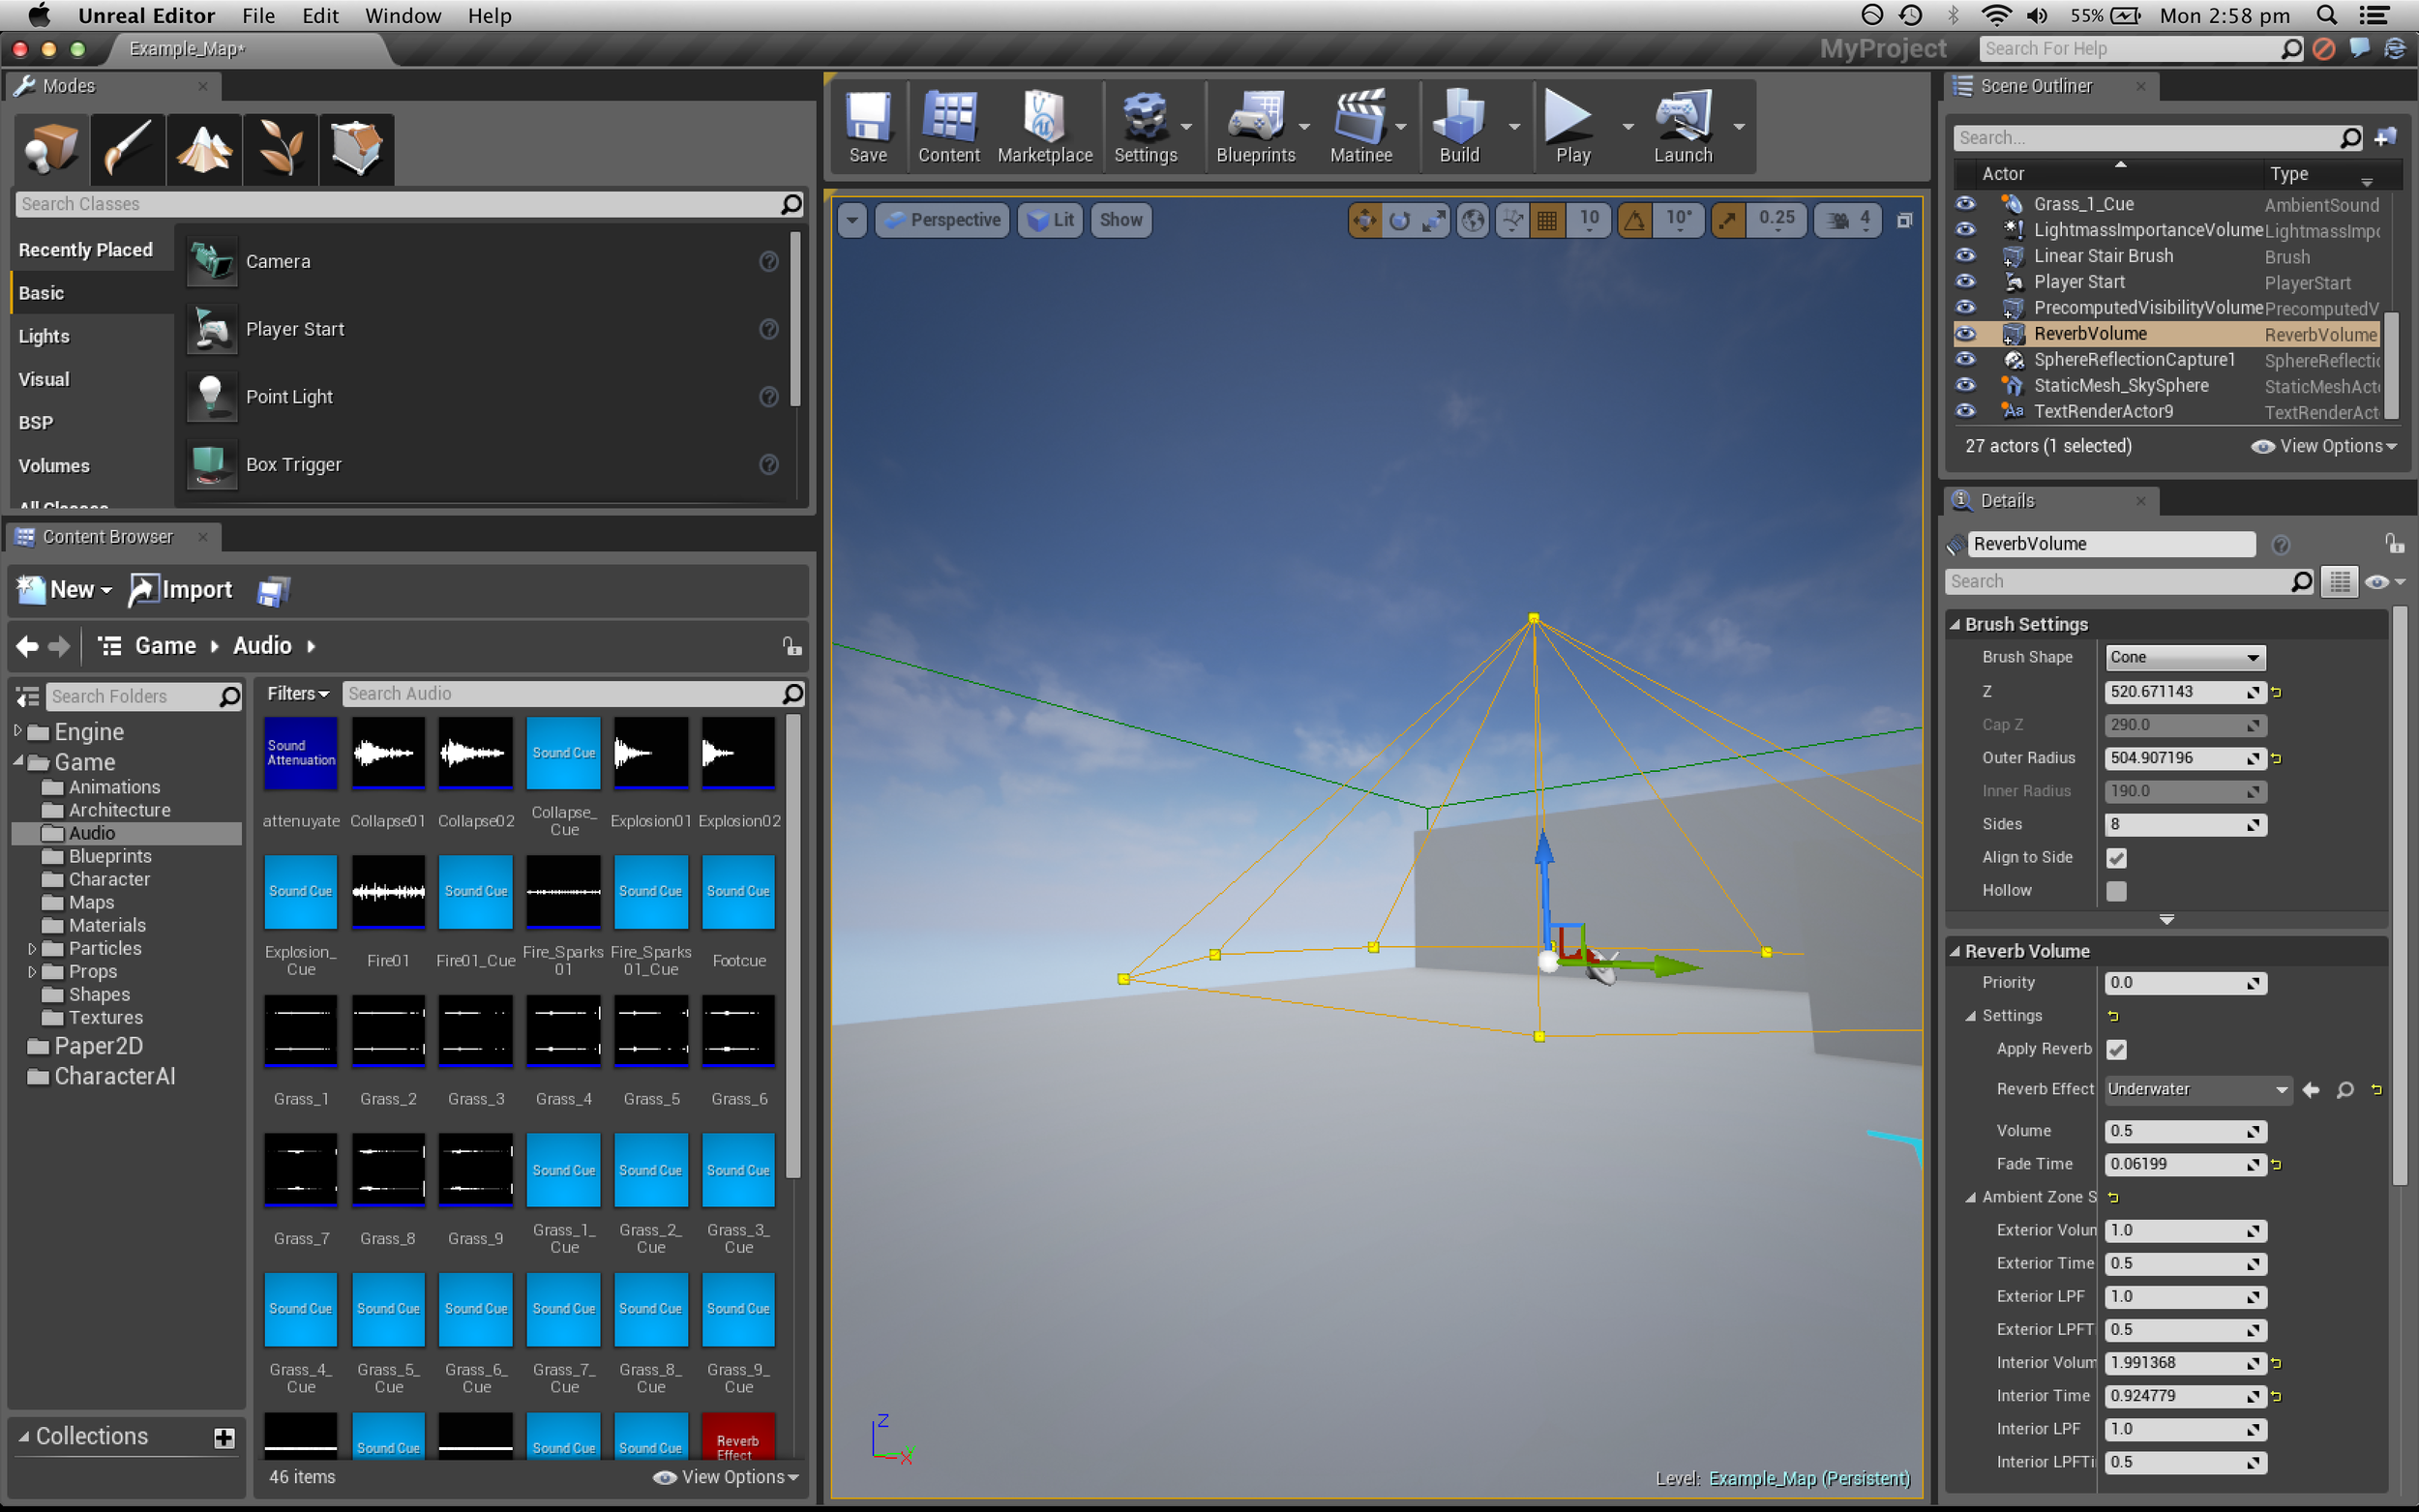Toggle surface snapping icon in viewport
This screenshot has height=1512, width=2419.
(1513, 220)
